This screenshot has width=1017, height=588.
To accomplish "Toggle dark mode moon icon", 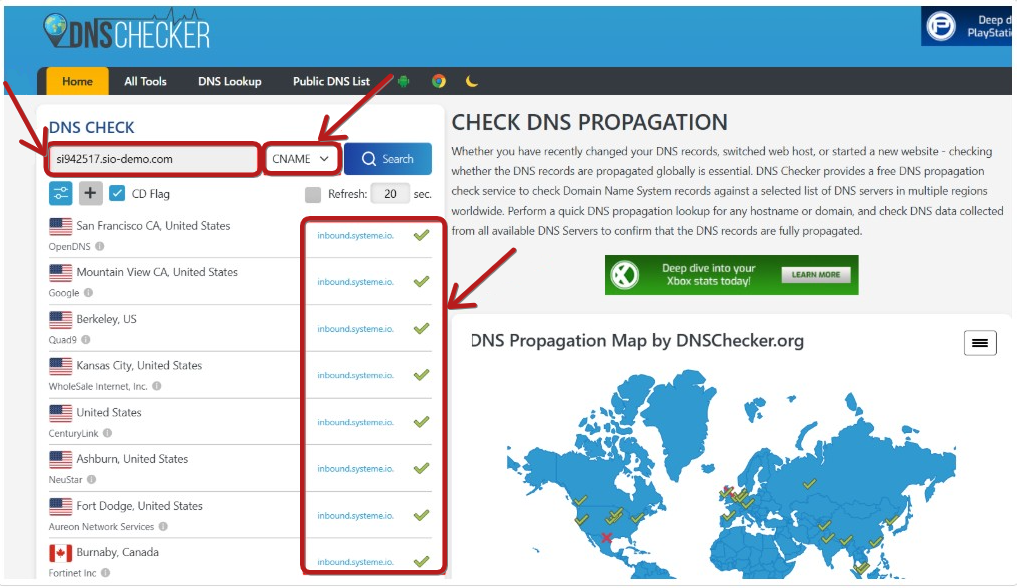I will (x=472, y=81).
